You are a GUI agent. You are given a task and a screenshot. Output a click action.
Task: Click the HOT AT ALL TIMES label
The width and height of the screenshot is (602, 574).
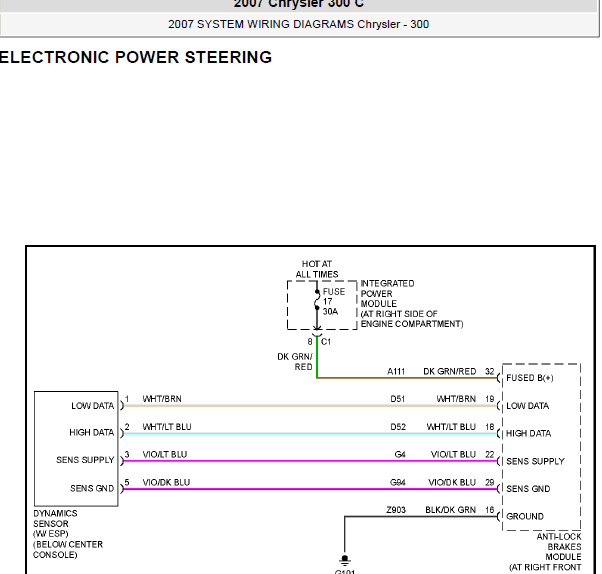(317, 269)
